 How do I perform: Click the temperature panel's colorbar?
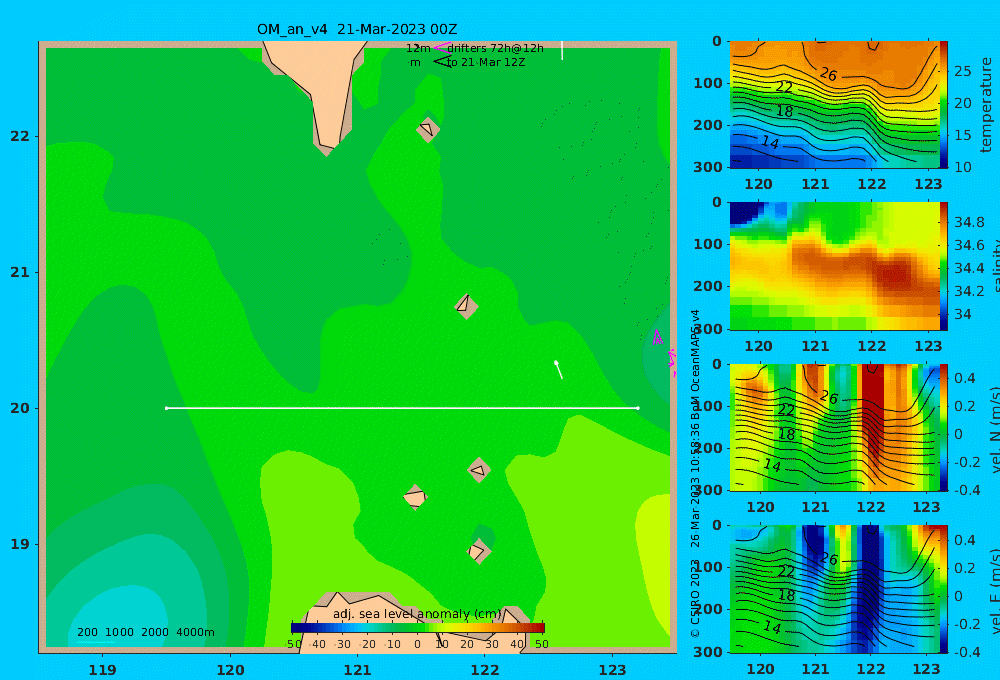click(x=944, y=104)
